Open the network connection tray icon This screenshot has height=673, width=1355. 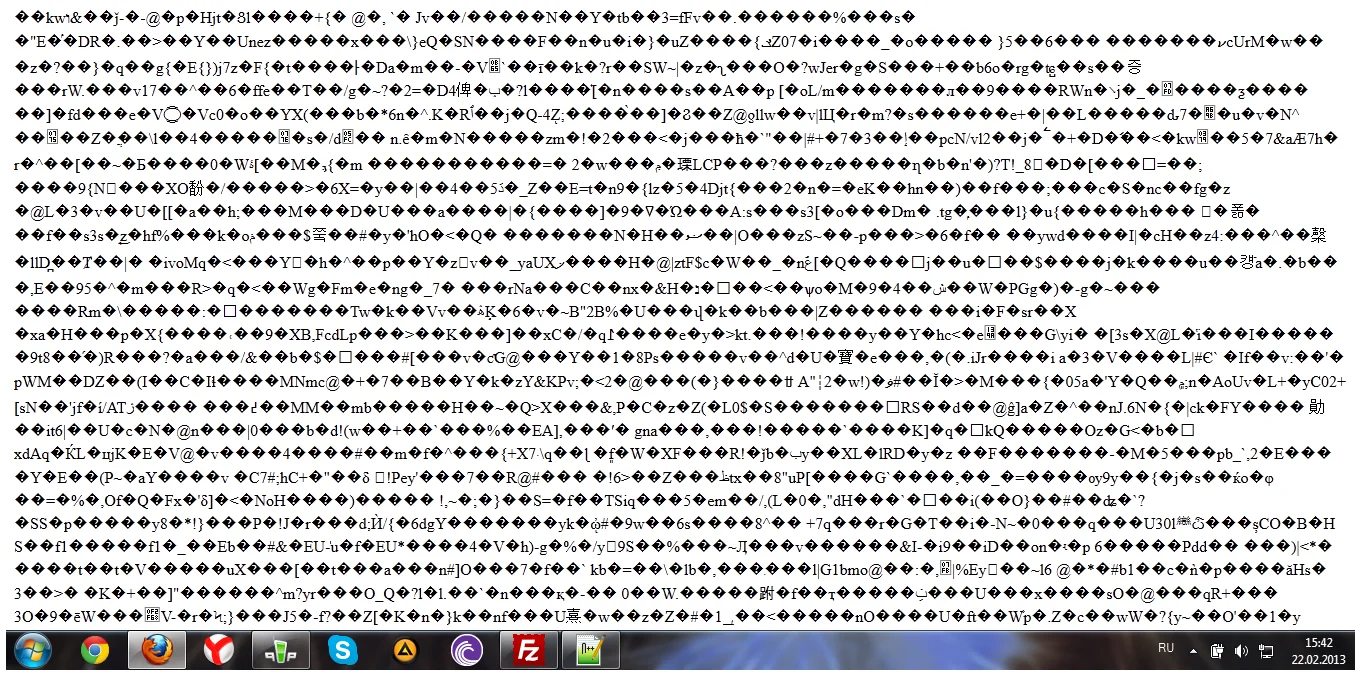[1266, 651]
